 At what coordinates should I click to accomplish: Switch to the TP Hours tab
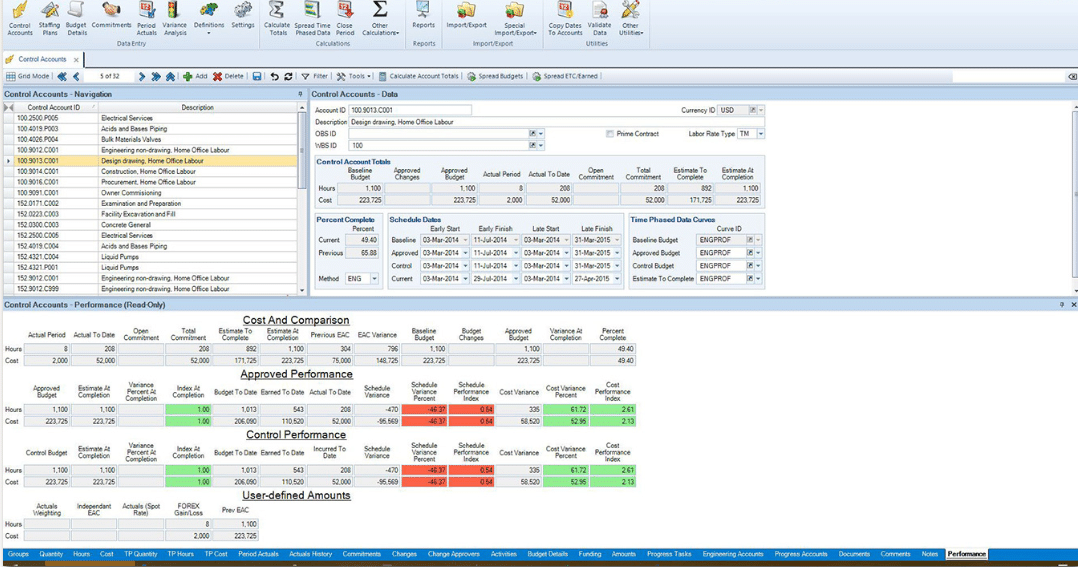click(x=181, y=554)
